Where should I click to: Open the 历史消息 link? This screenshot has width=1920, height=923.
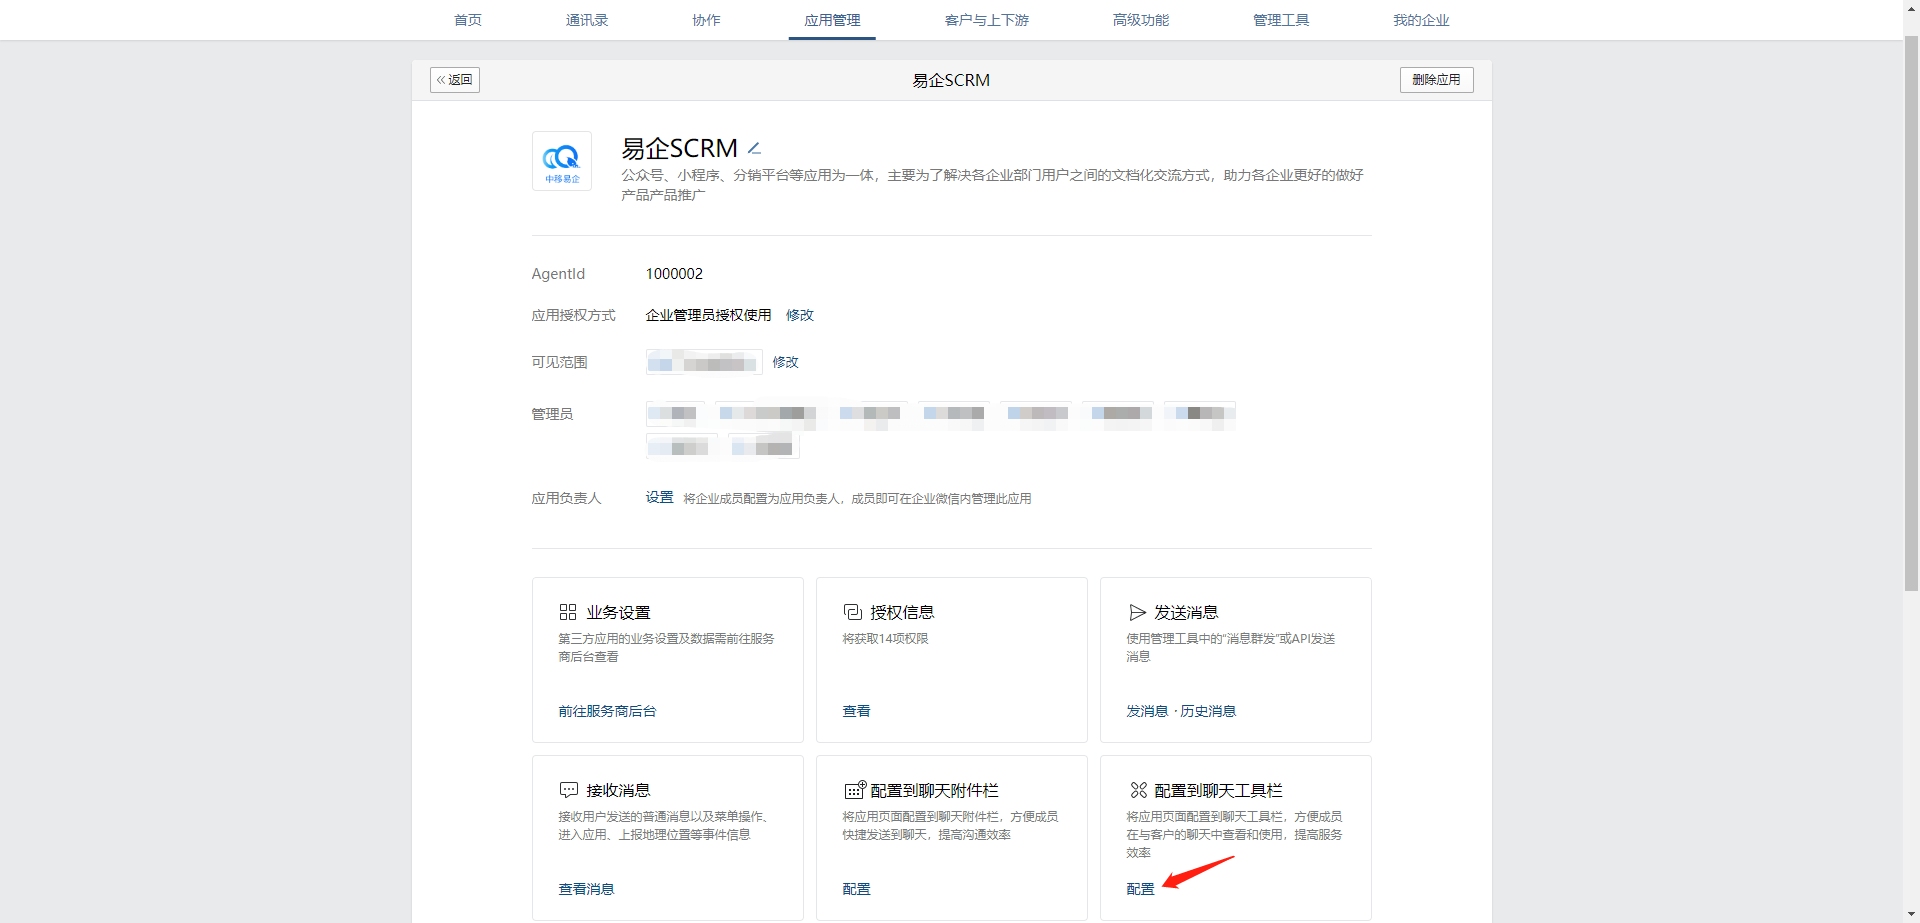[x=1208, y=711]
